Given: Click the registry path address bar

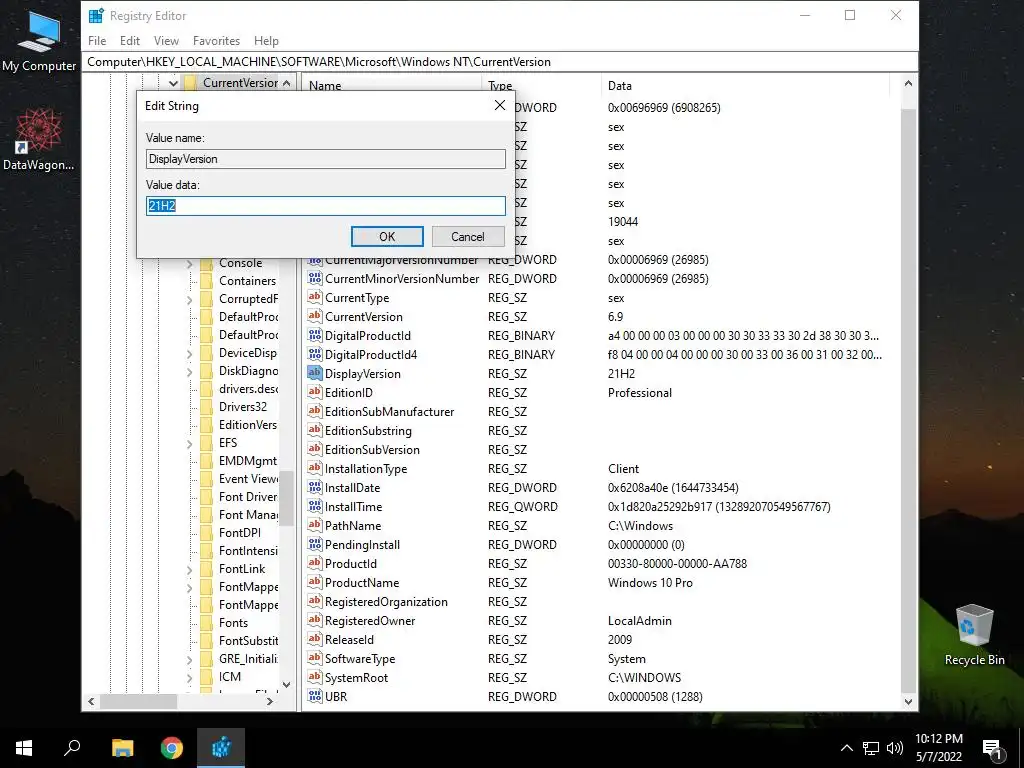Looking at the screenshot, I should coord(500,62).
